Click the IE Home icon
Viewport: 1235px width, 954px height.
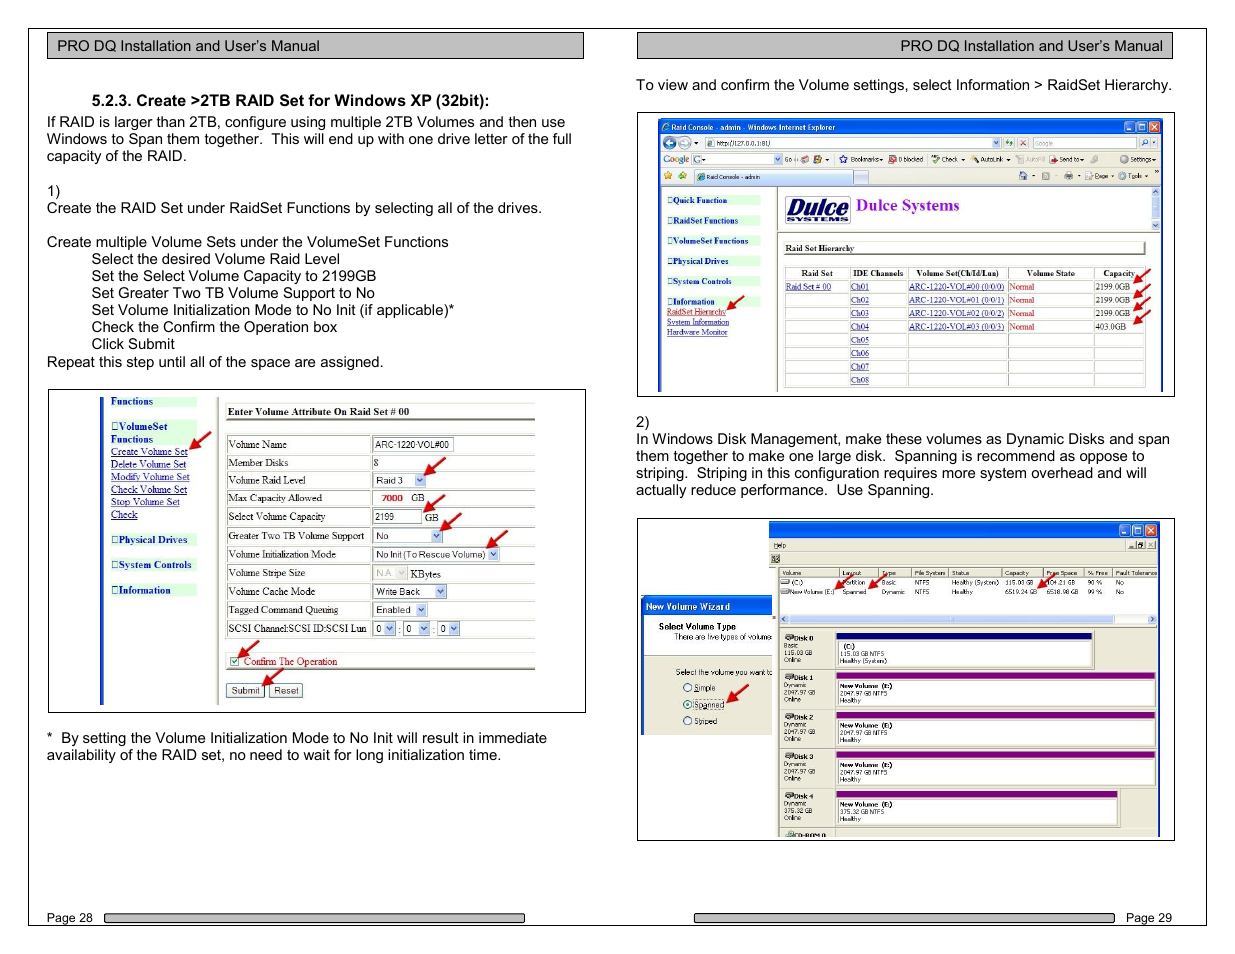click(1023, 176)
